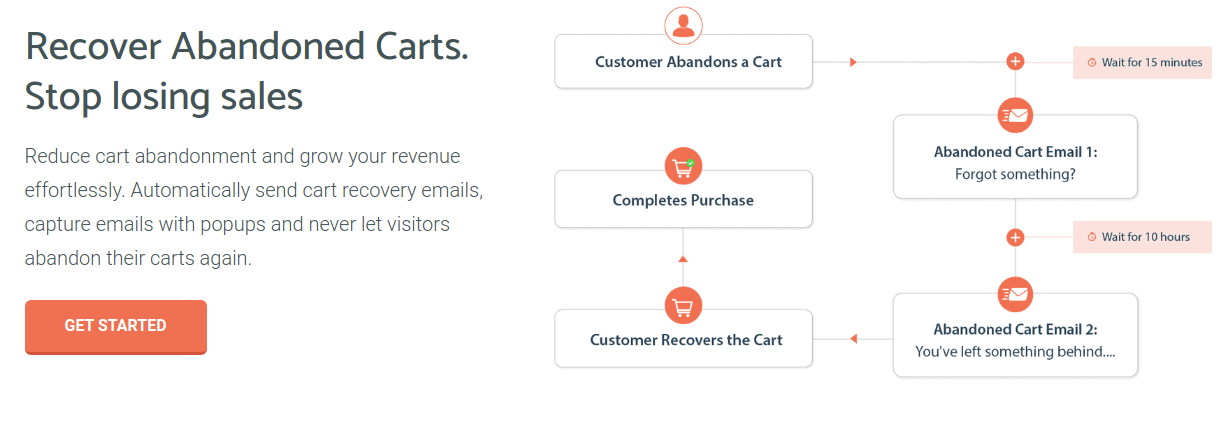The width and height of the screenshot is (1224, 421).
Task: Click the Wait for 15 minutes label
Action: click(1152, 63)
